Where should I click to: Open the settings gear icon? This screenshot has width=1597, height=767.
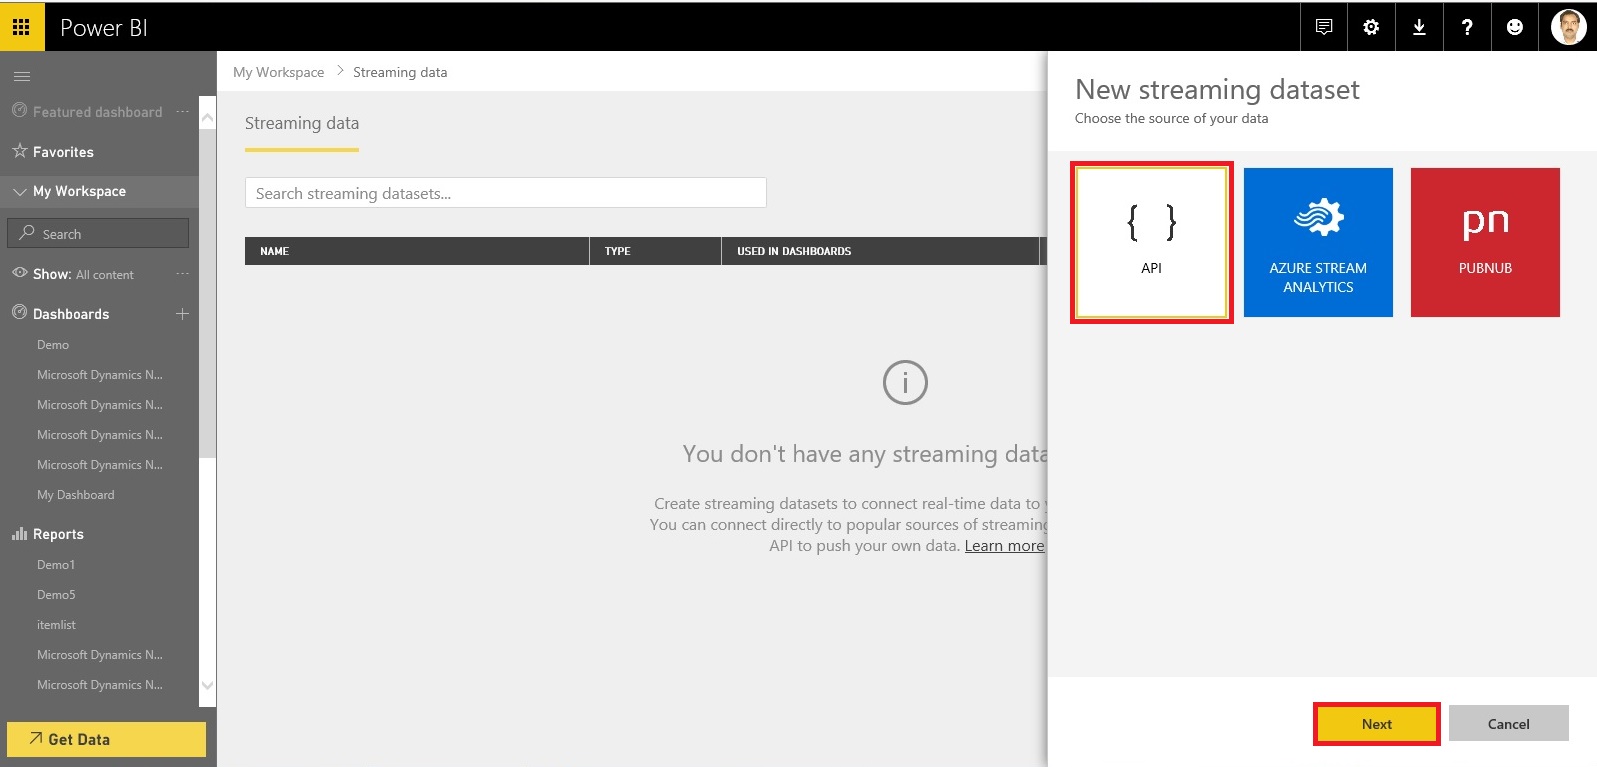1371,27
